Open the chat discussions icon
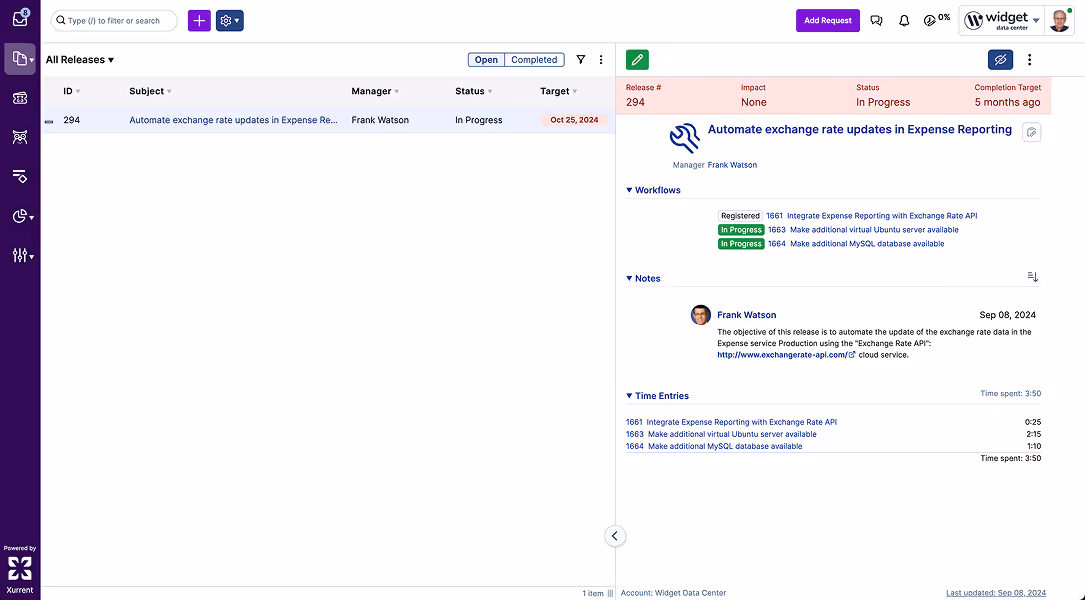 (x=876, y=20)
